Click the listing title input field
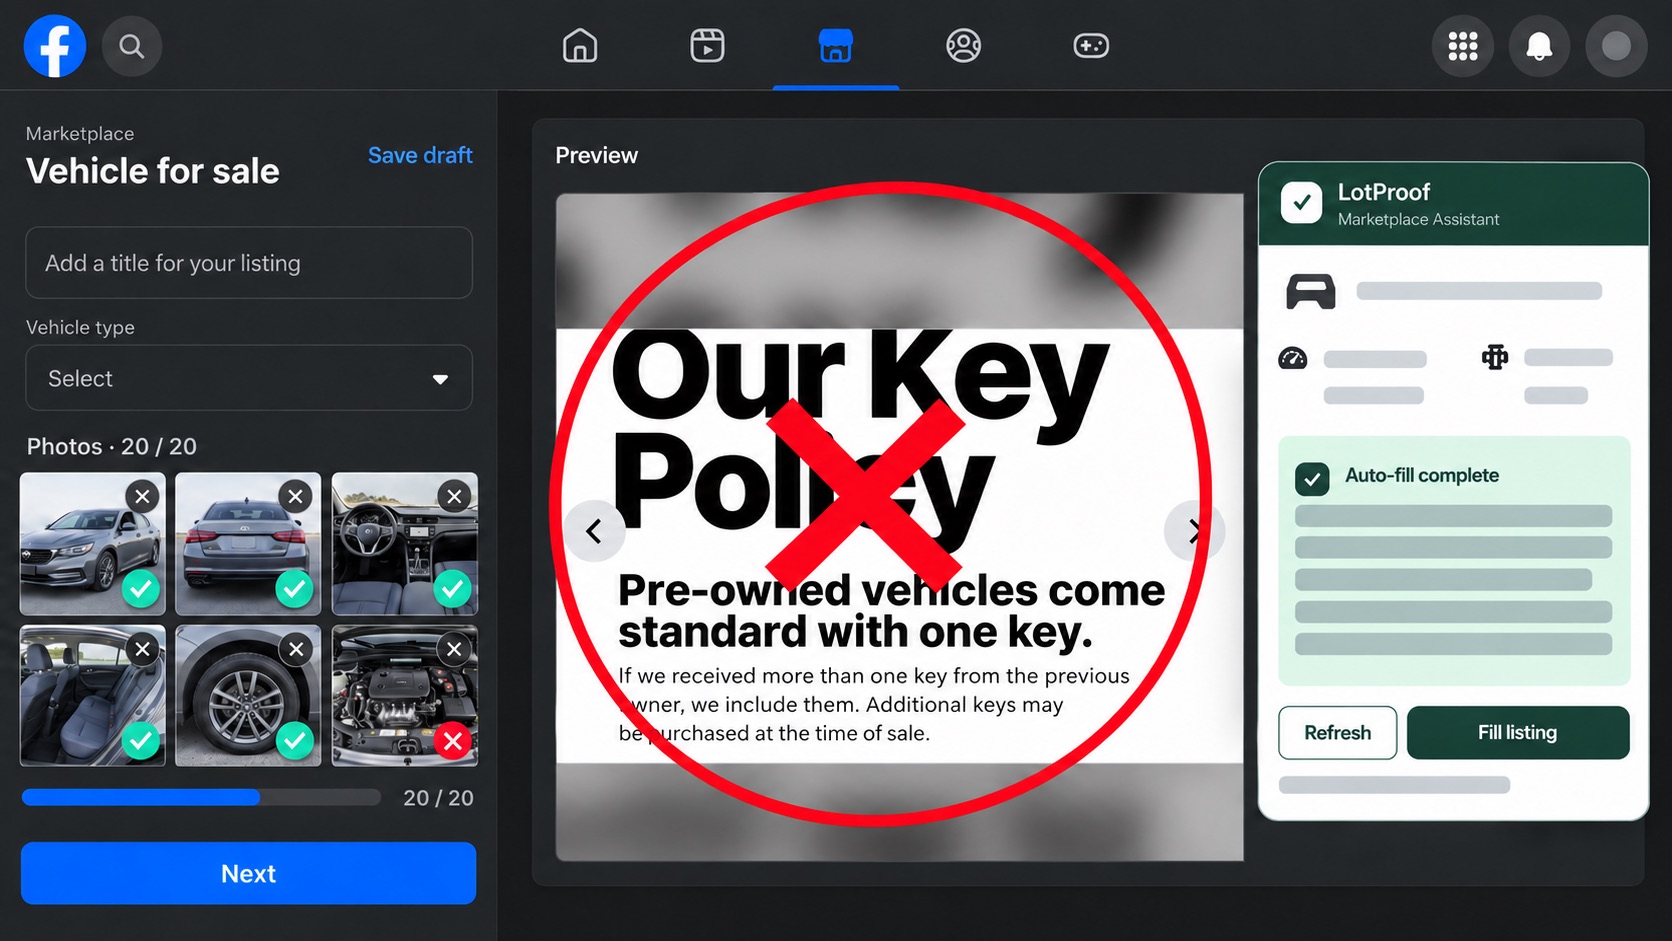The width and height of the screenshot is (1672, 941). click(x=249, y=263)
